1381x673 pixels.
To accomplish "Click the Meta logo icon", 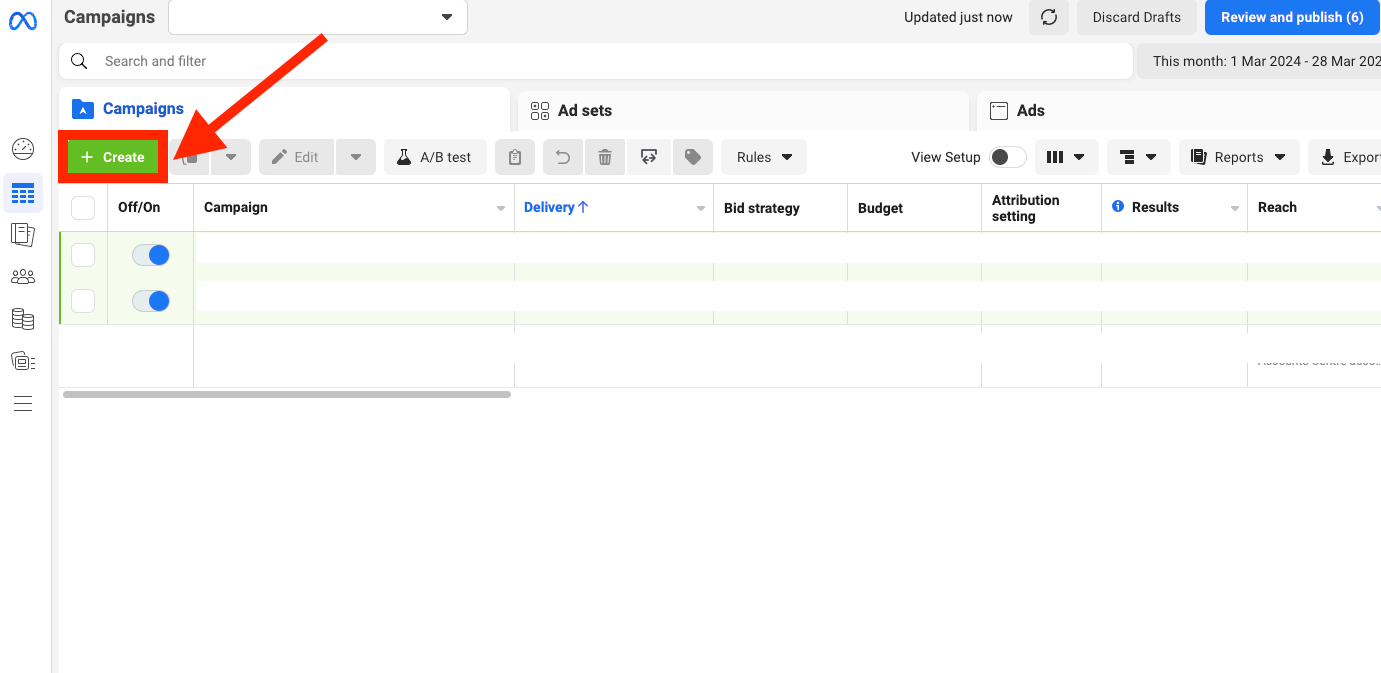I will point(23,20).
